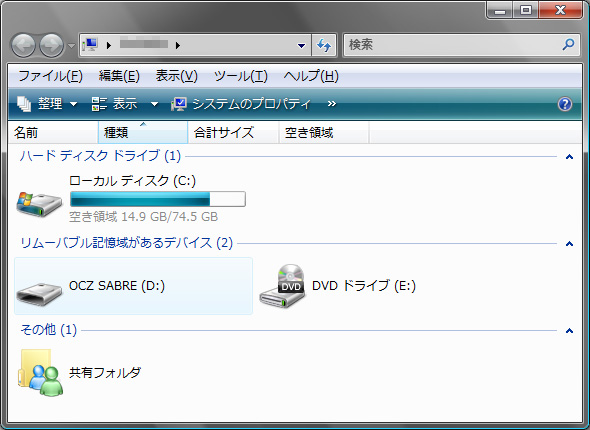Click the Back navigation arrow button
Viewport: 590px width, 430px height.
pos(23,46)
